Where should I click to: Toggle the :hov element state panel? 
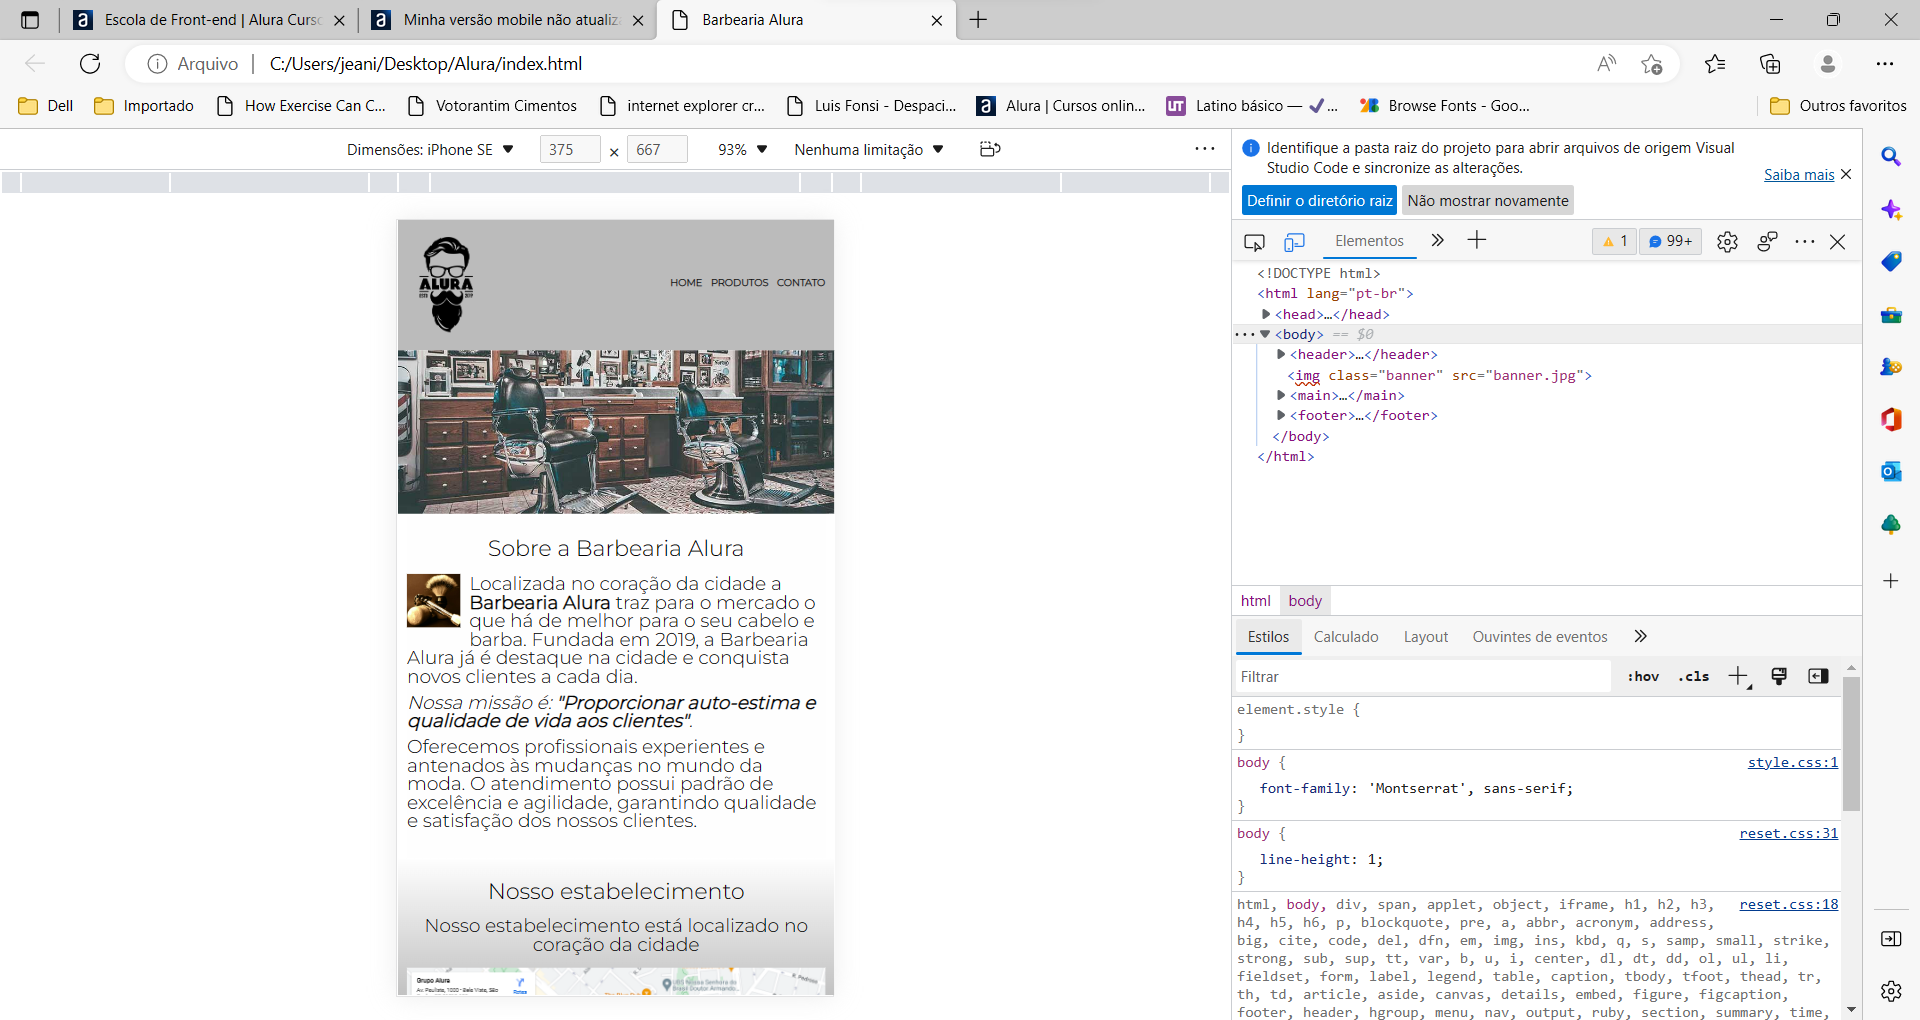click(x=1643, y=677)
